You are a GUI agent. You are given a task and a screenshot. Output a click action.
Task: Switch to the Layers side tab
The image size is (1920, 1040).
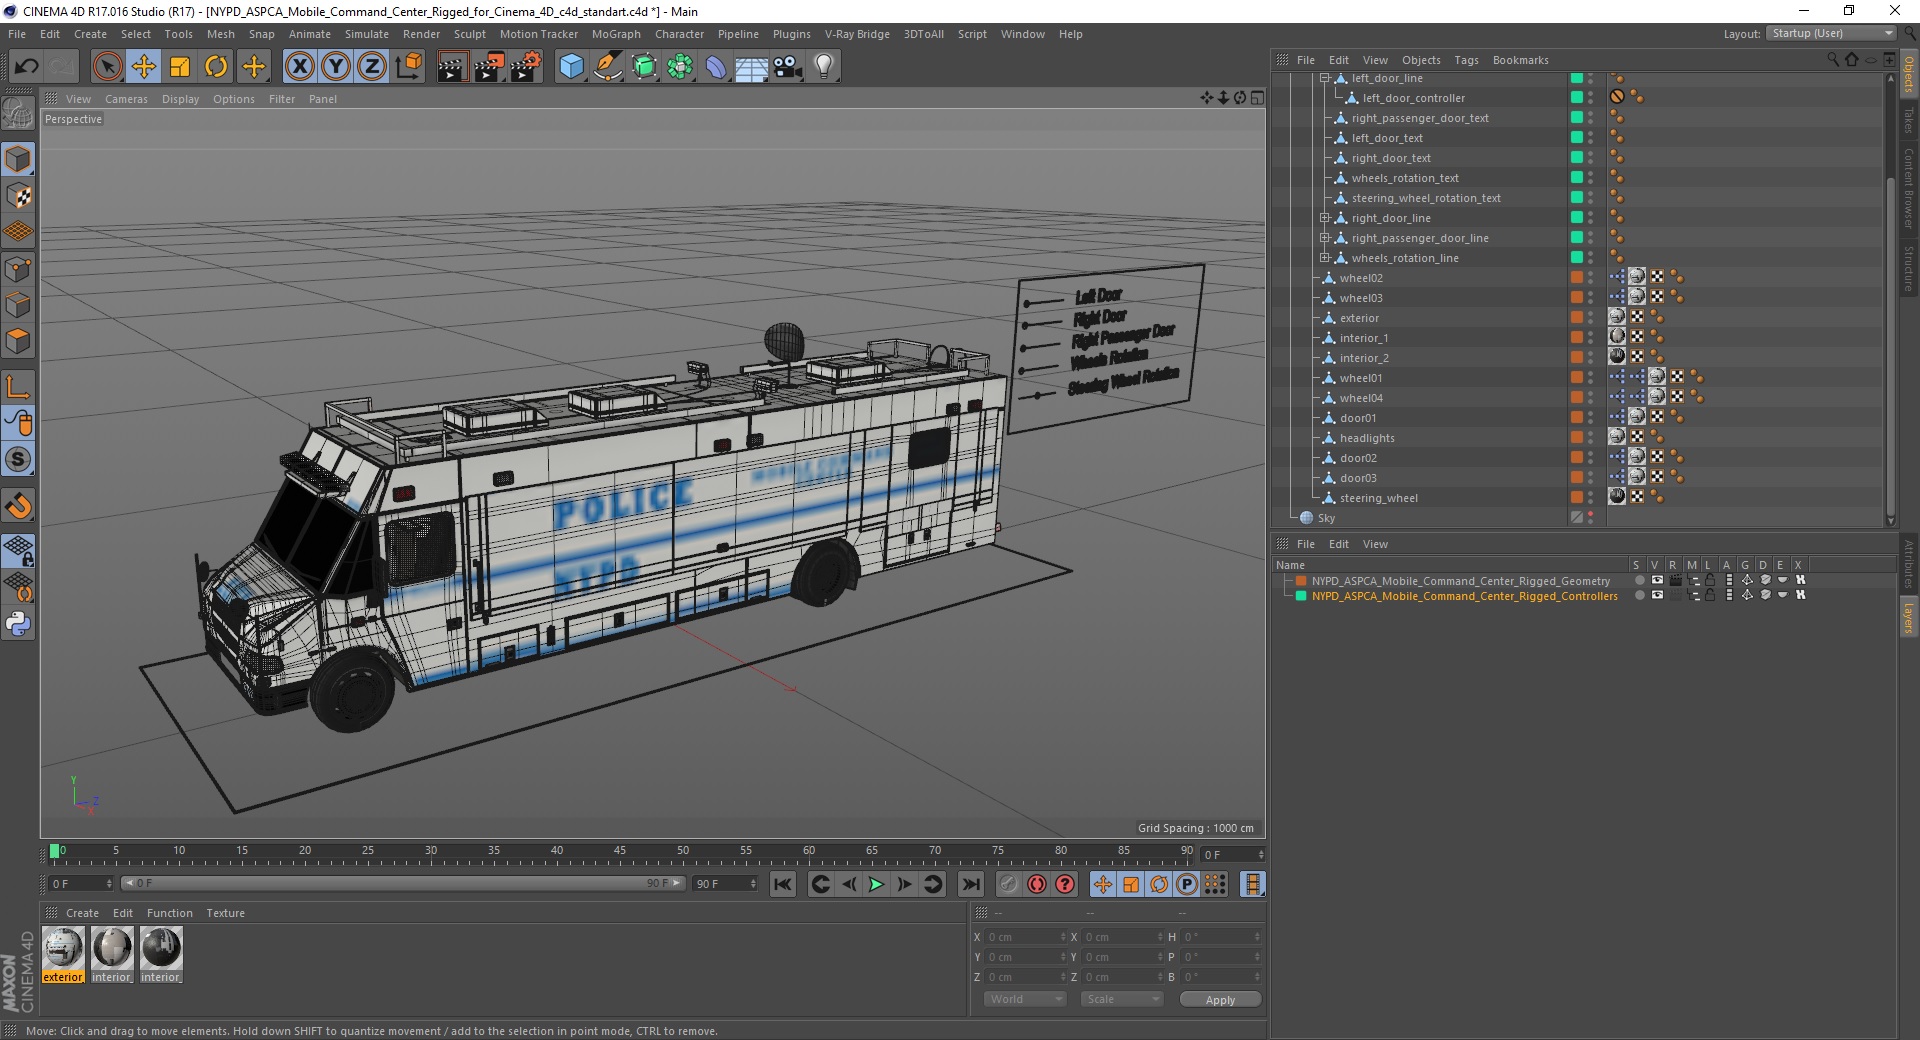point(1908,617)
